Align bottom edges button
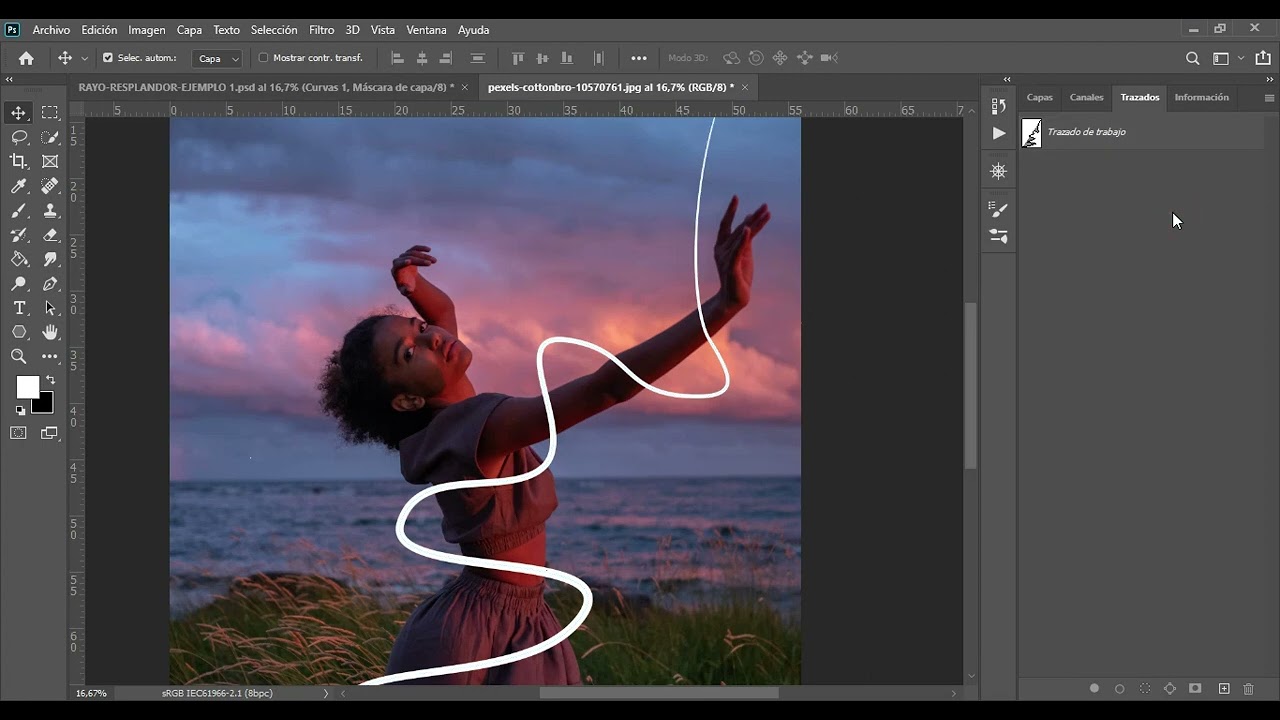The image size is (1280, 720). 567,58
